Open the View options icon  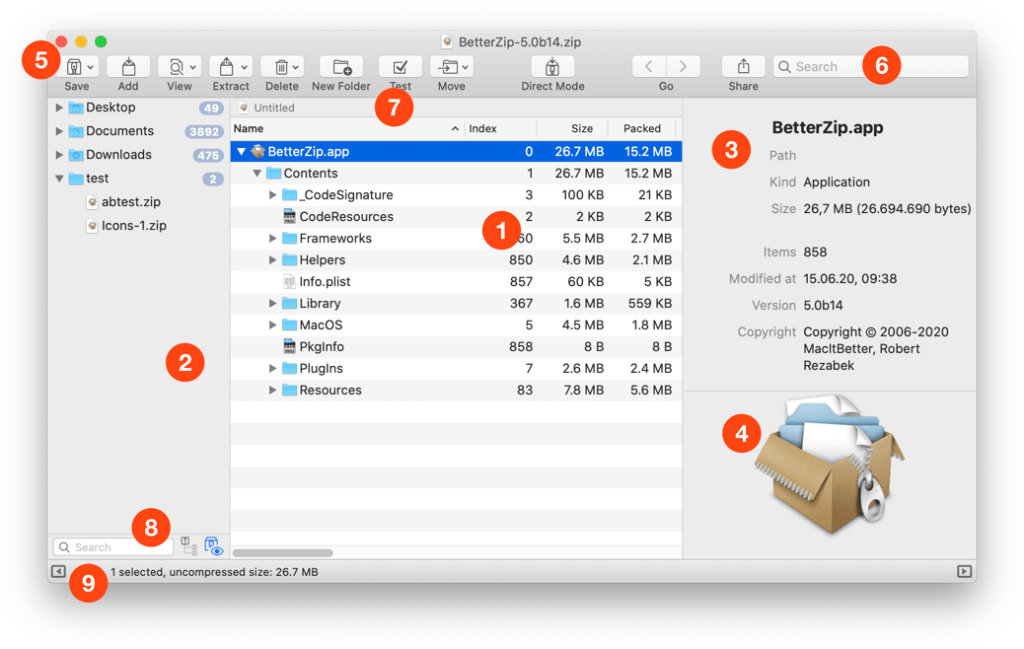coord(175,64)
